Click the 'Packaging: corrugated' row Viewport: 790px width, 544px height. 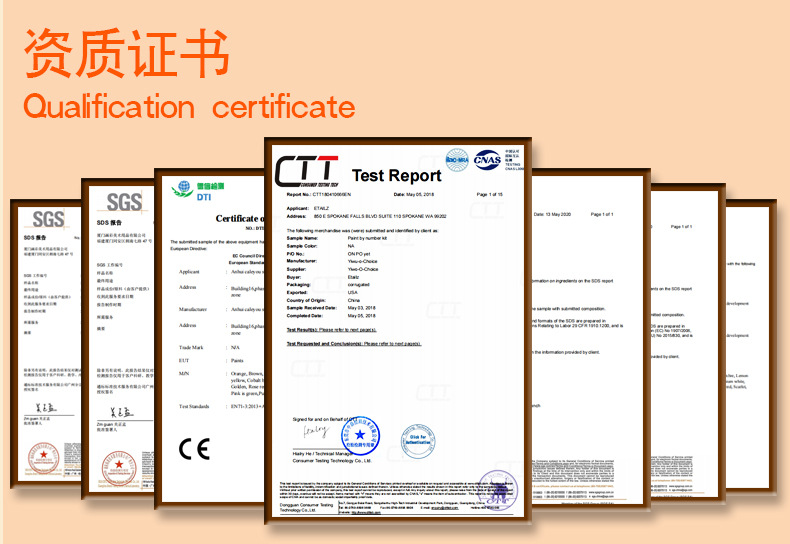328,285
